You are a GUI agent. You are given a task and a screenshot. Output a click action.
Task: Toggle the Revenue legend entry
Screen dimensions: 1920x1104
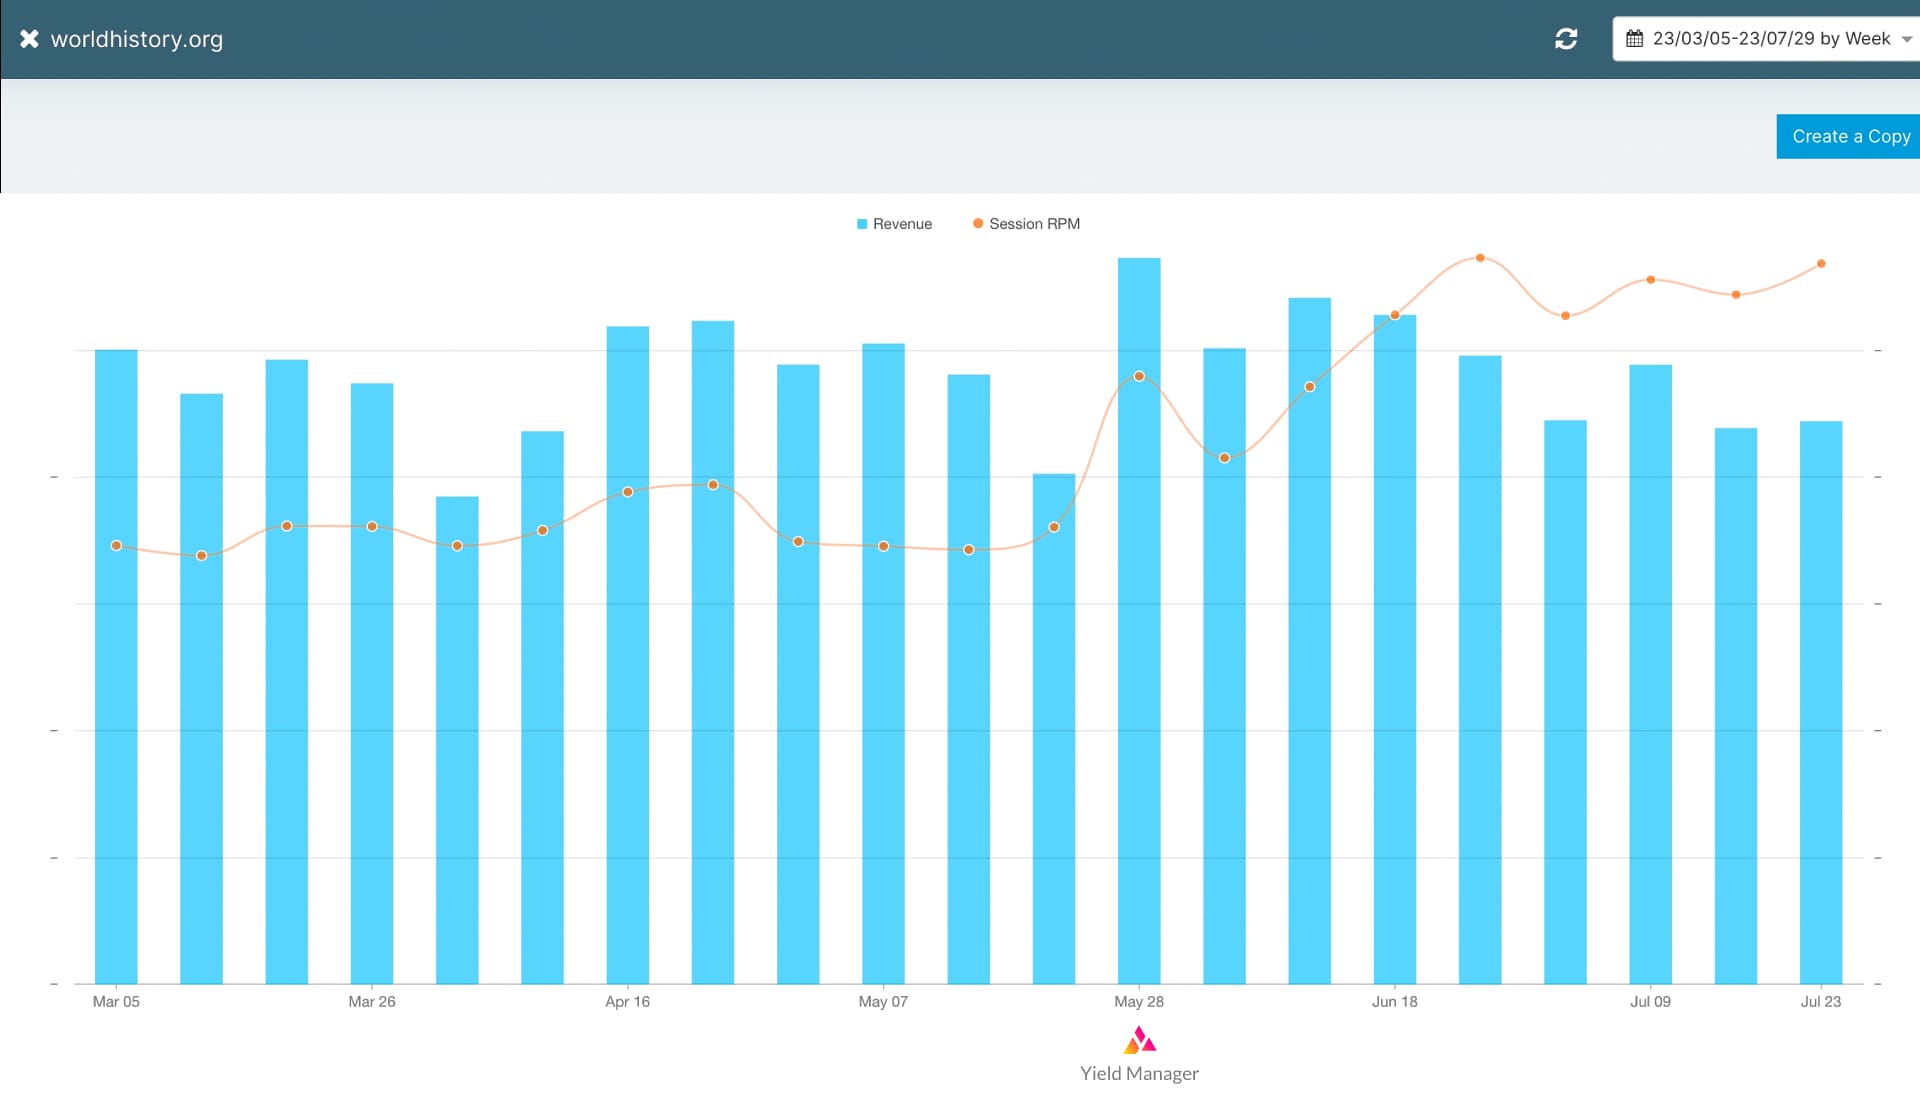894,224
